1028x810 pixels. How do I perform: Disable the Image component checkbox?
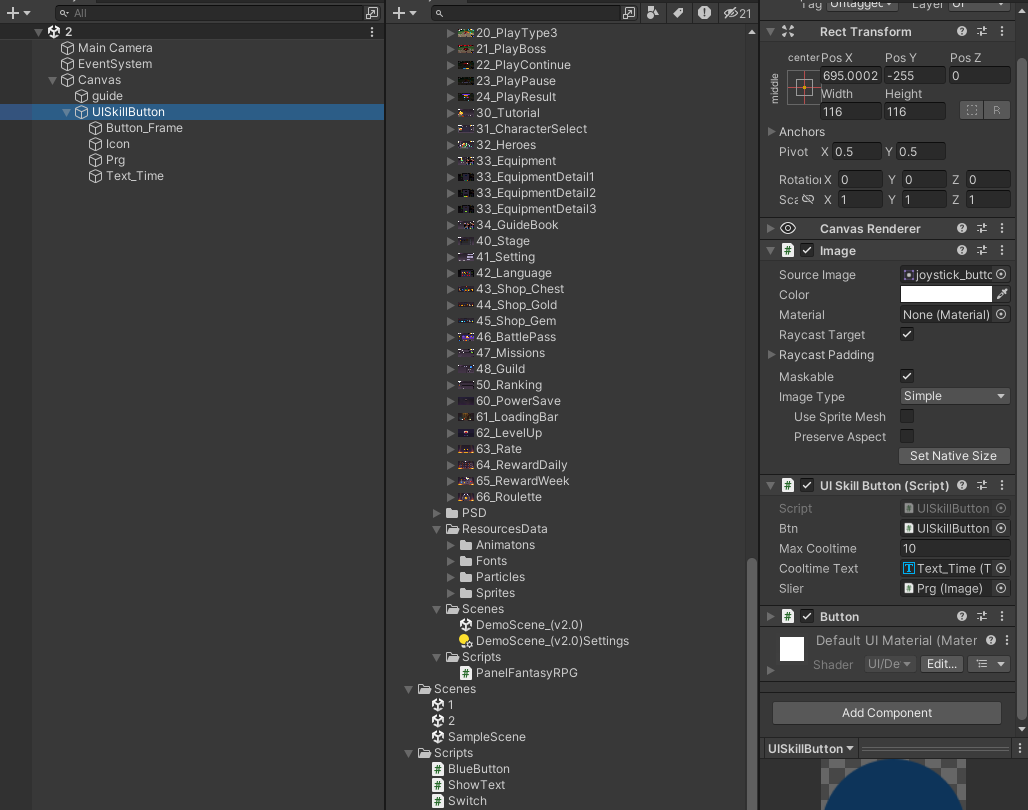point(807,251)
